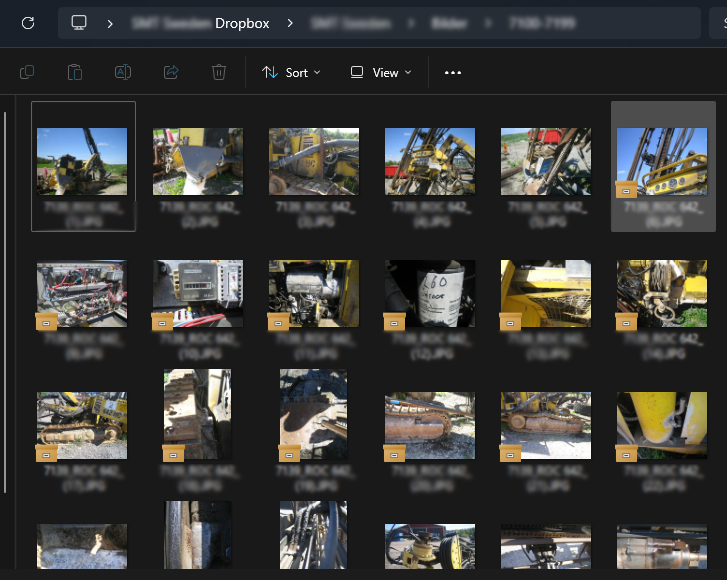This screenshot has width=727, height=580.
Task: Select the highlighted drill mast photo in first row
Action: [x=662, y=162]
